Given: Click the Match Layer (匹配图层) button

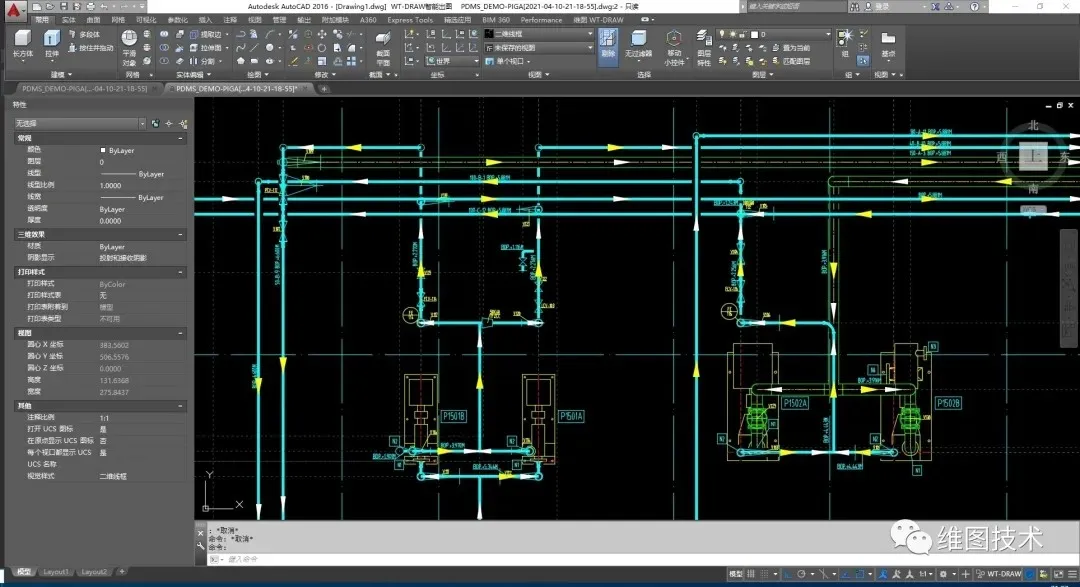Looking at the screenshot, I should tap(791, 61).
